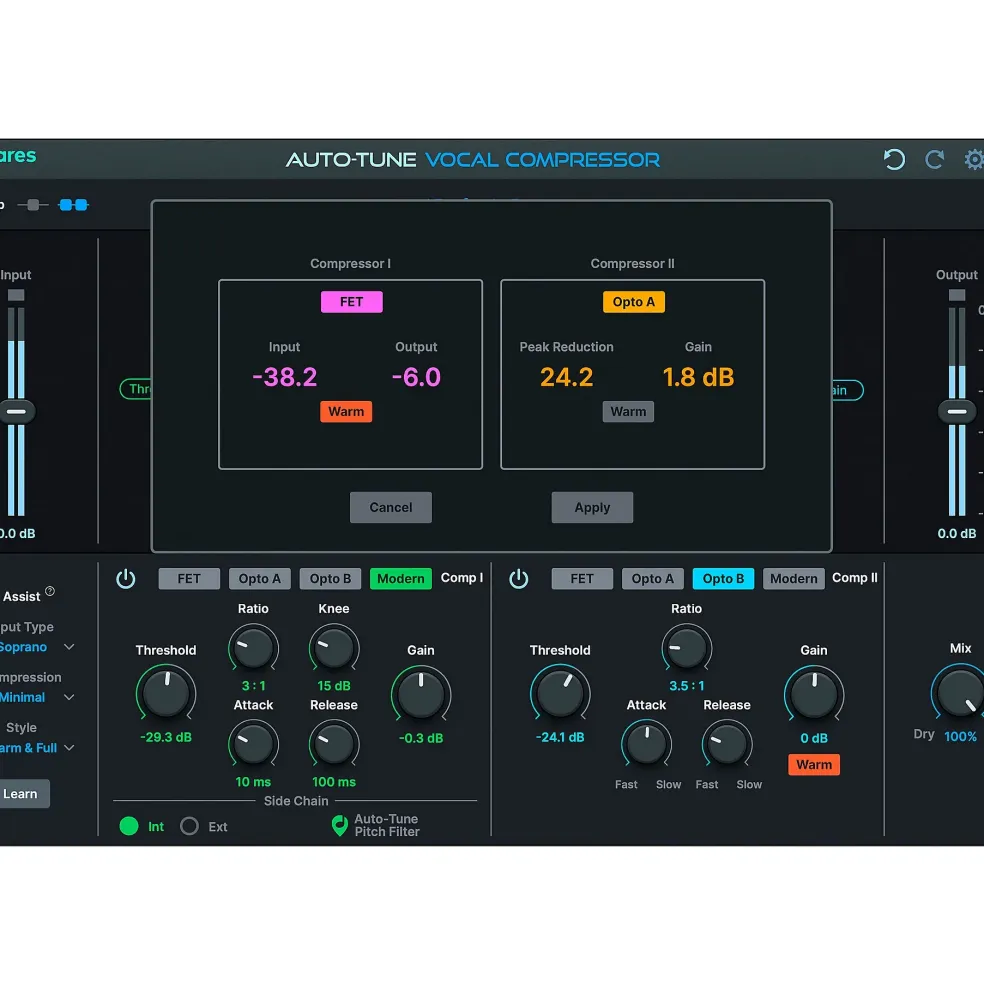Viewport: 984px width, 985px height.
Task: Click the Comp I Attack knob
Action: [x=253, y=744]
